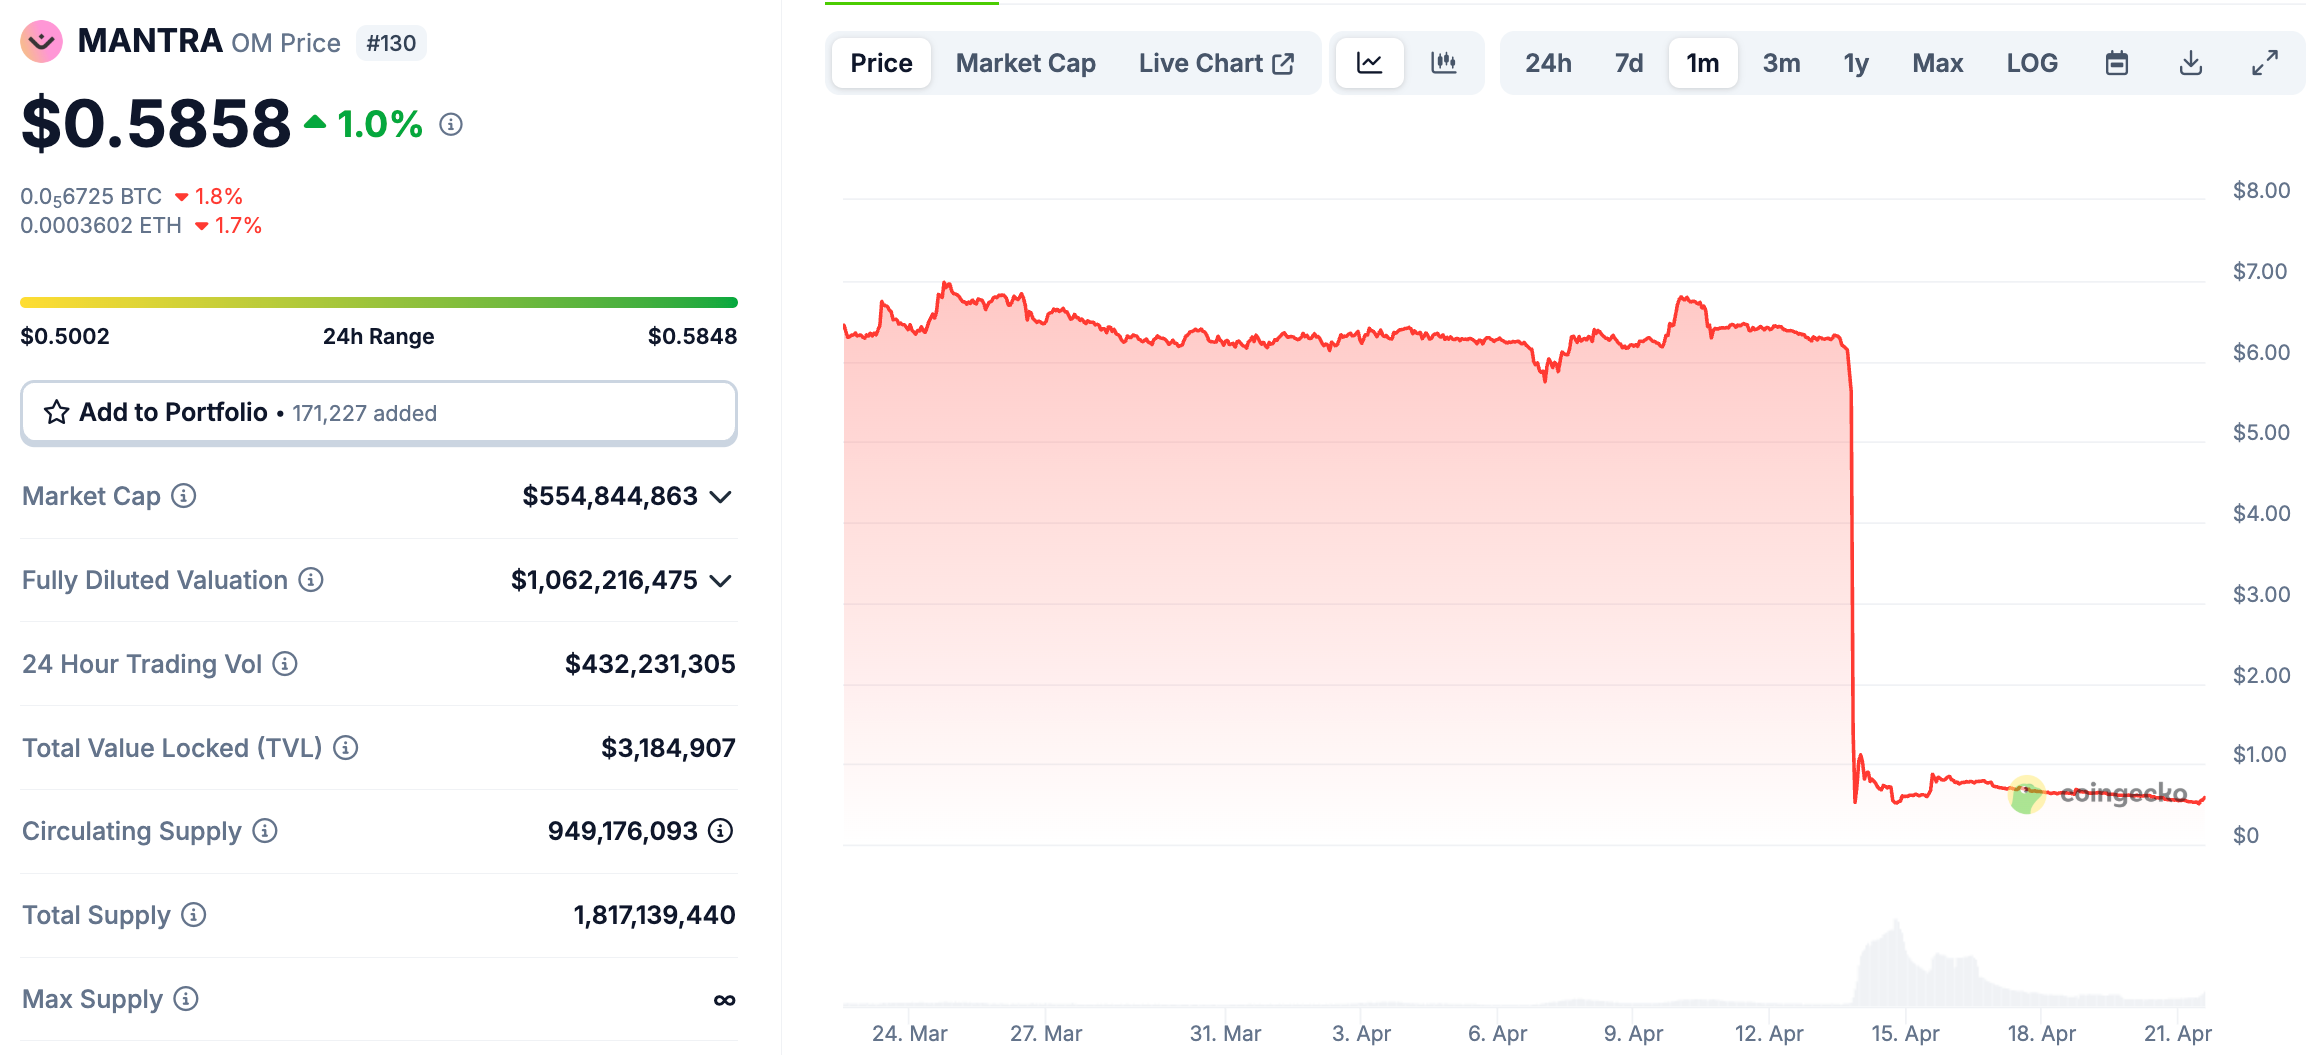Select the 1y time range
The height and width of the screenshot is (1055, 2323).
[x=1855, y=63]
